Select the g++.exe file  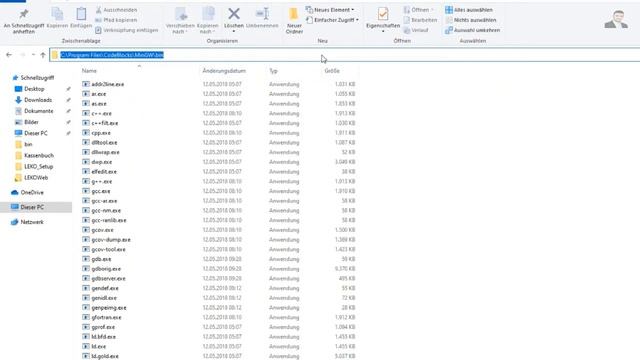click(101, 182)
